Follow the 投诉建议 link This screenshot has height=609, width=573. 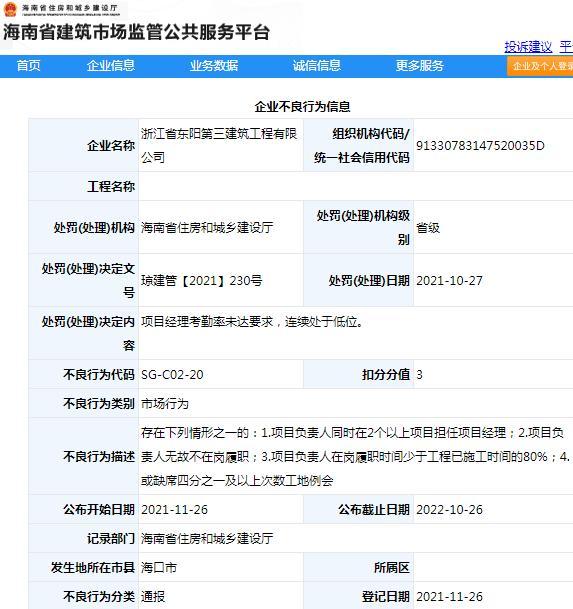[528, 47]
